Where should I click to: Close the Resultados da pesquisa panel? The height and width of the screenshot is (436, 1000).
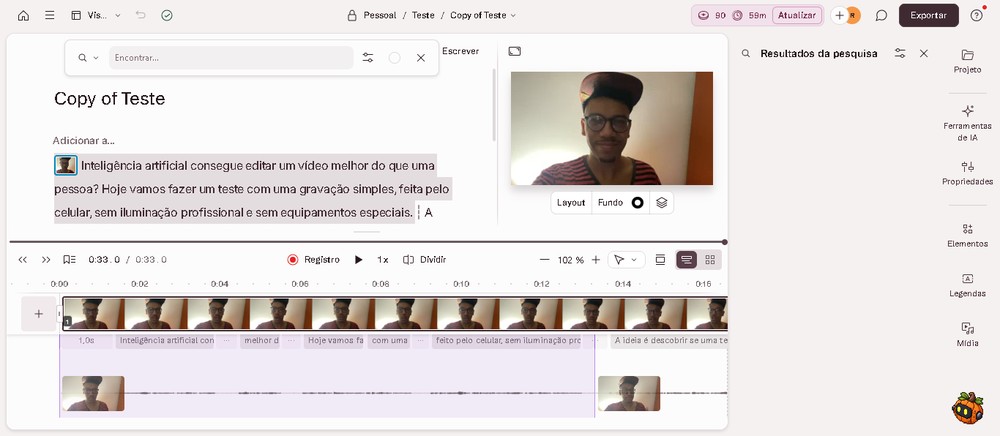(923, 54)
